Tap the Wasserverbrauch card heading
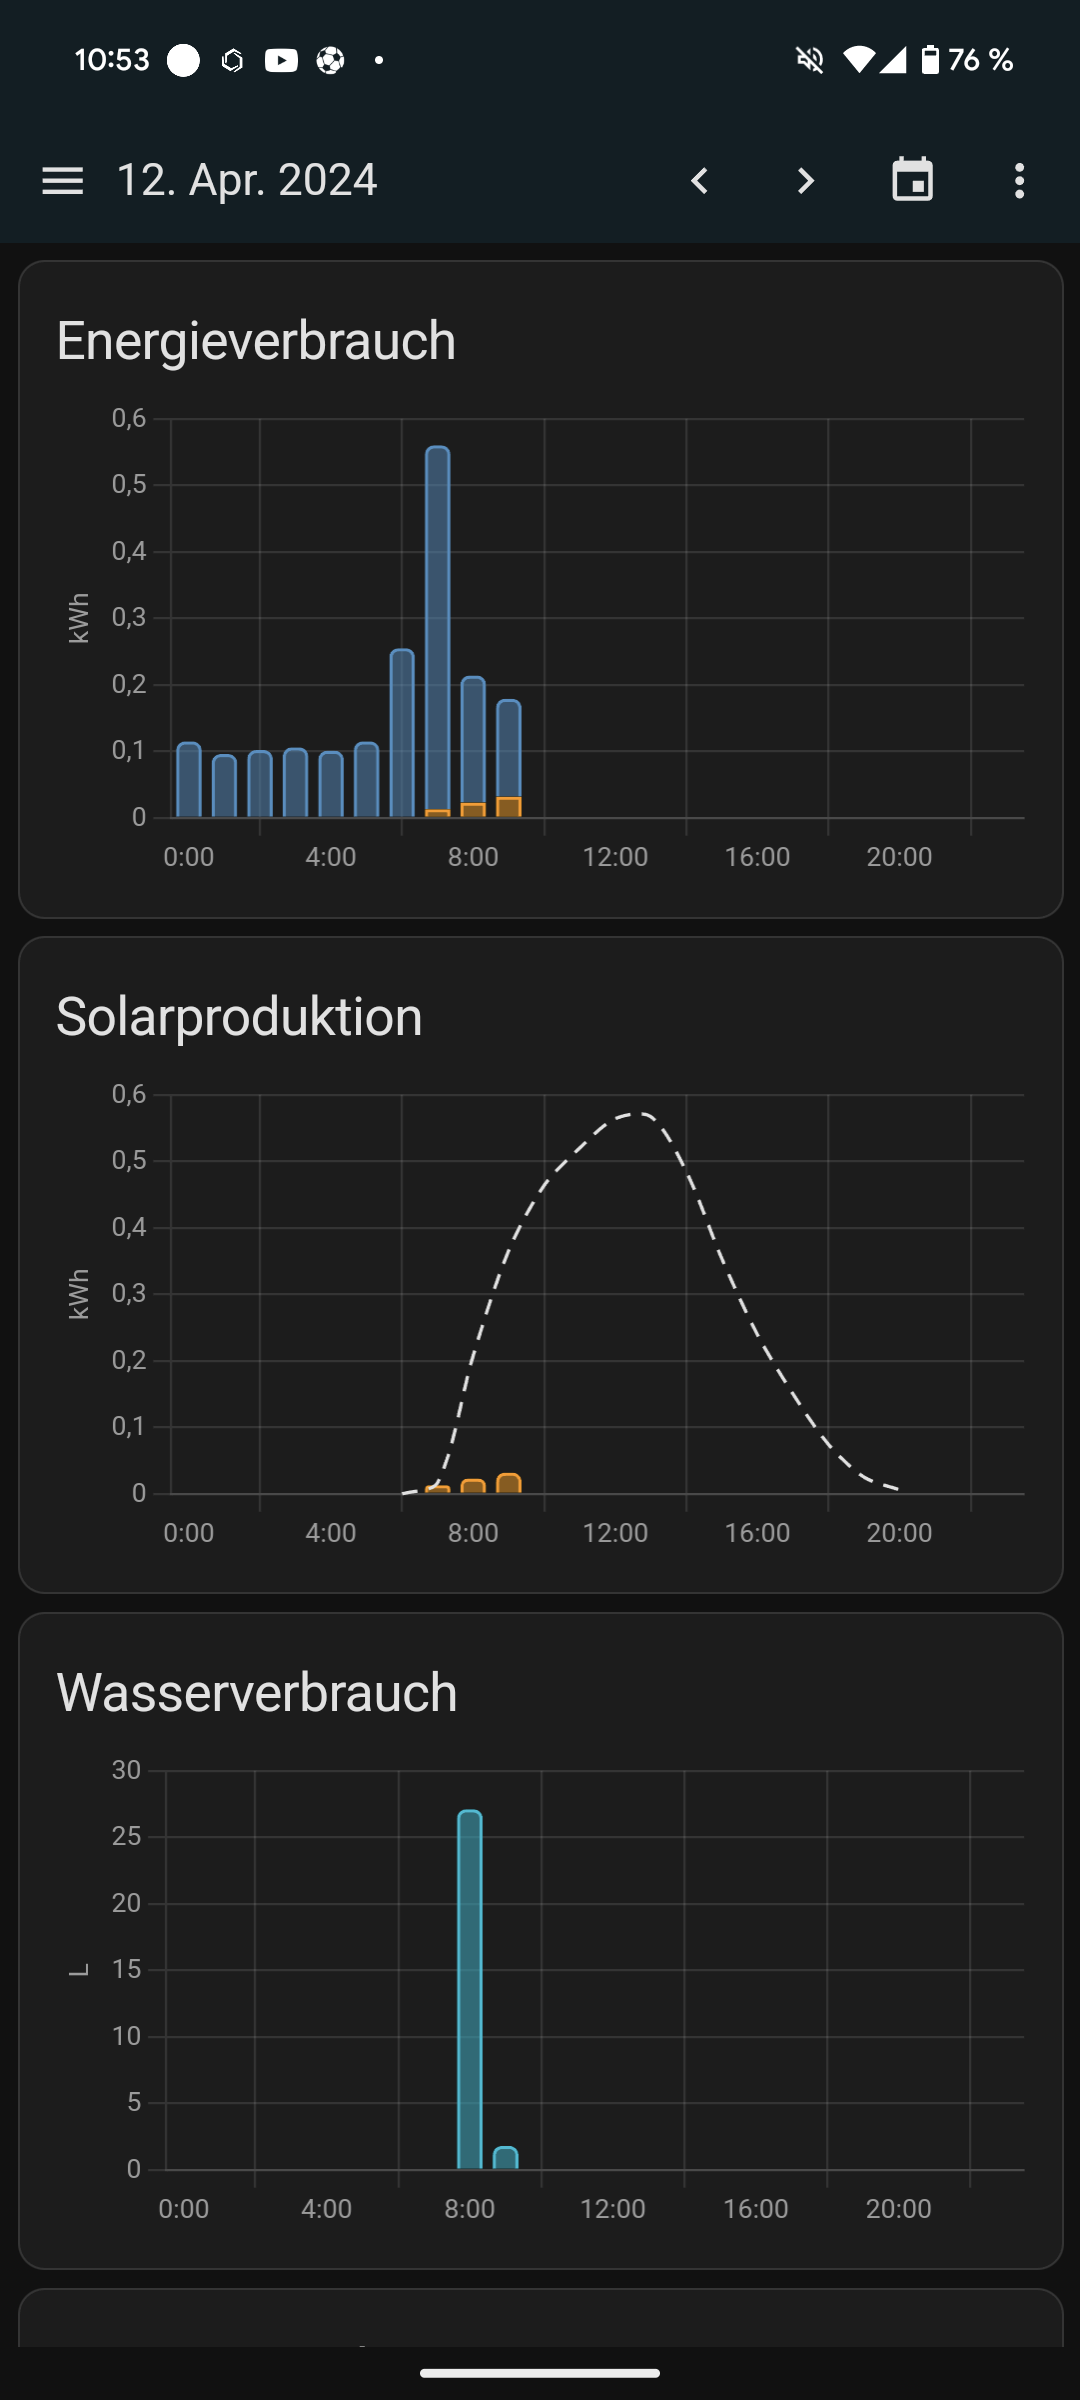 (257, 1693)
